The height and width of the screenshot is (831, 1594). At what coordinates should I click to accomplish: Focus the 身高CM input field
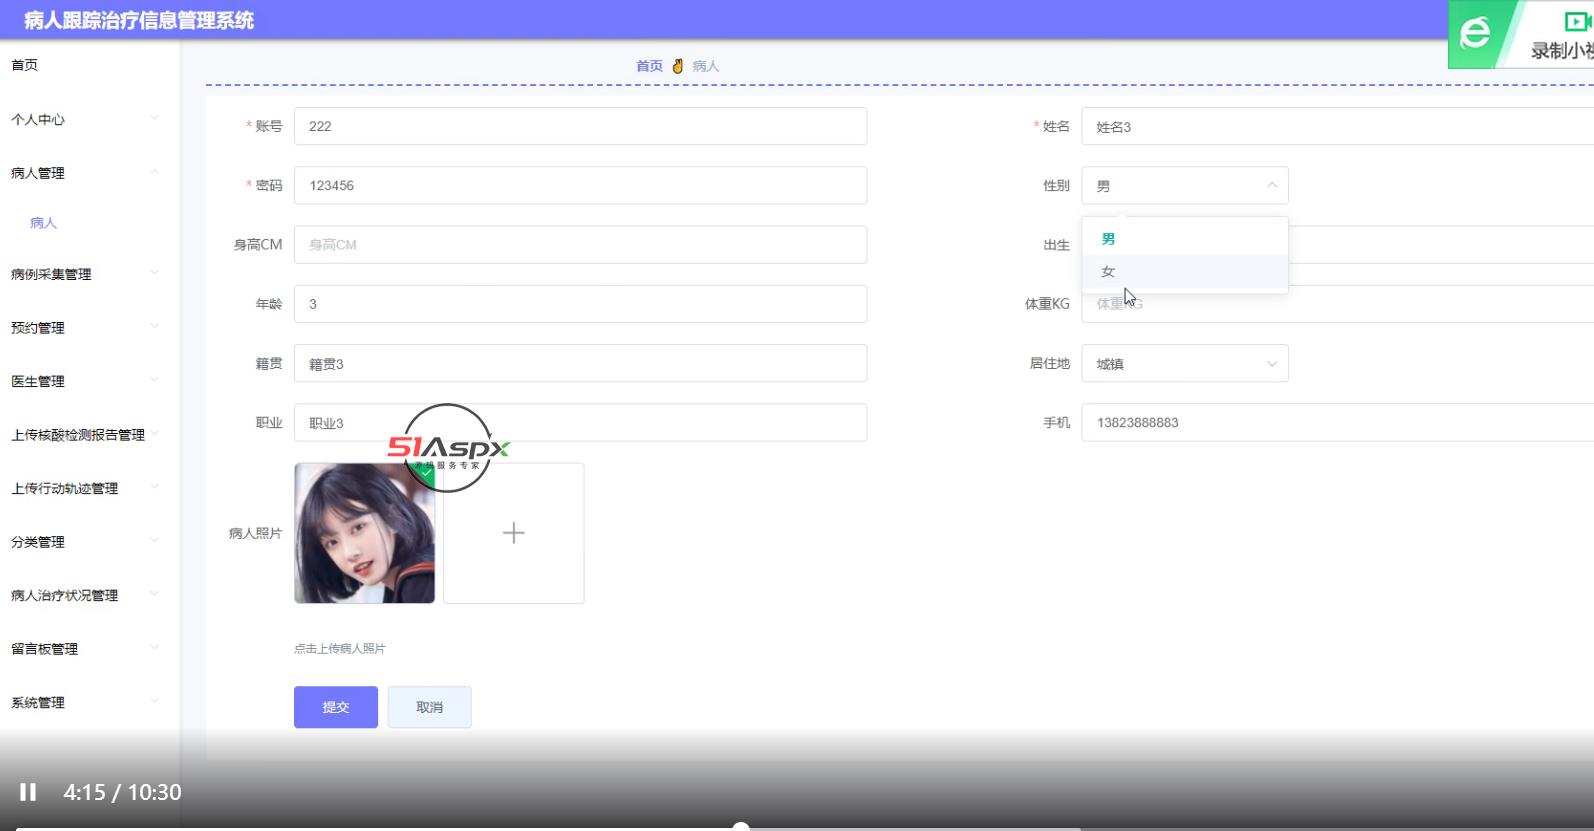click(580, 244)
